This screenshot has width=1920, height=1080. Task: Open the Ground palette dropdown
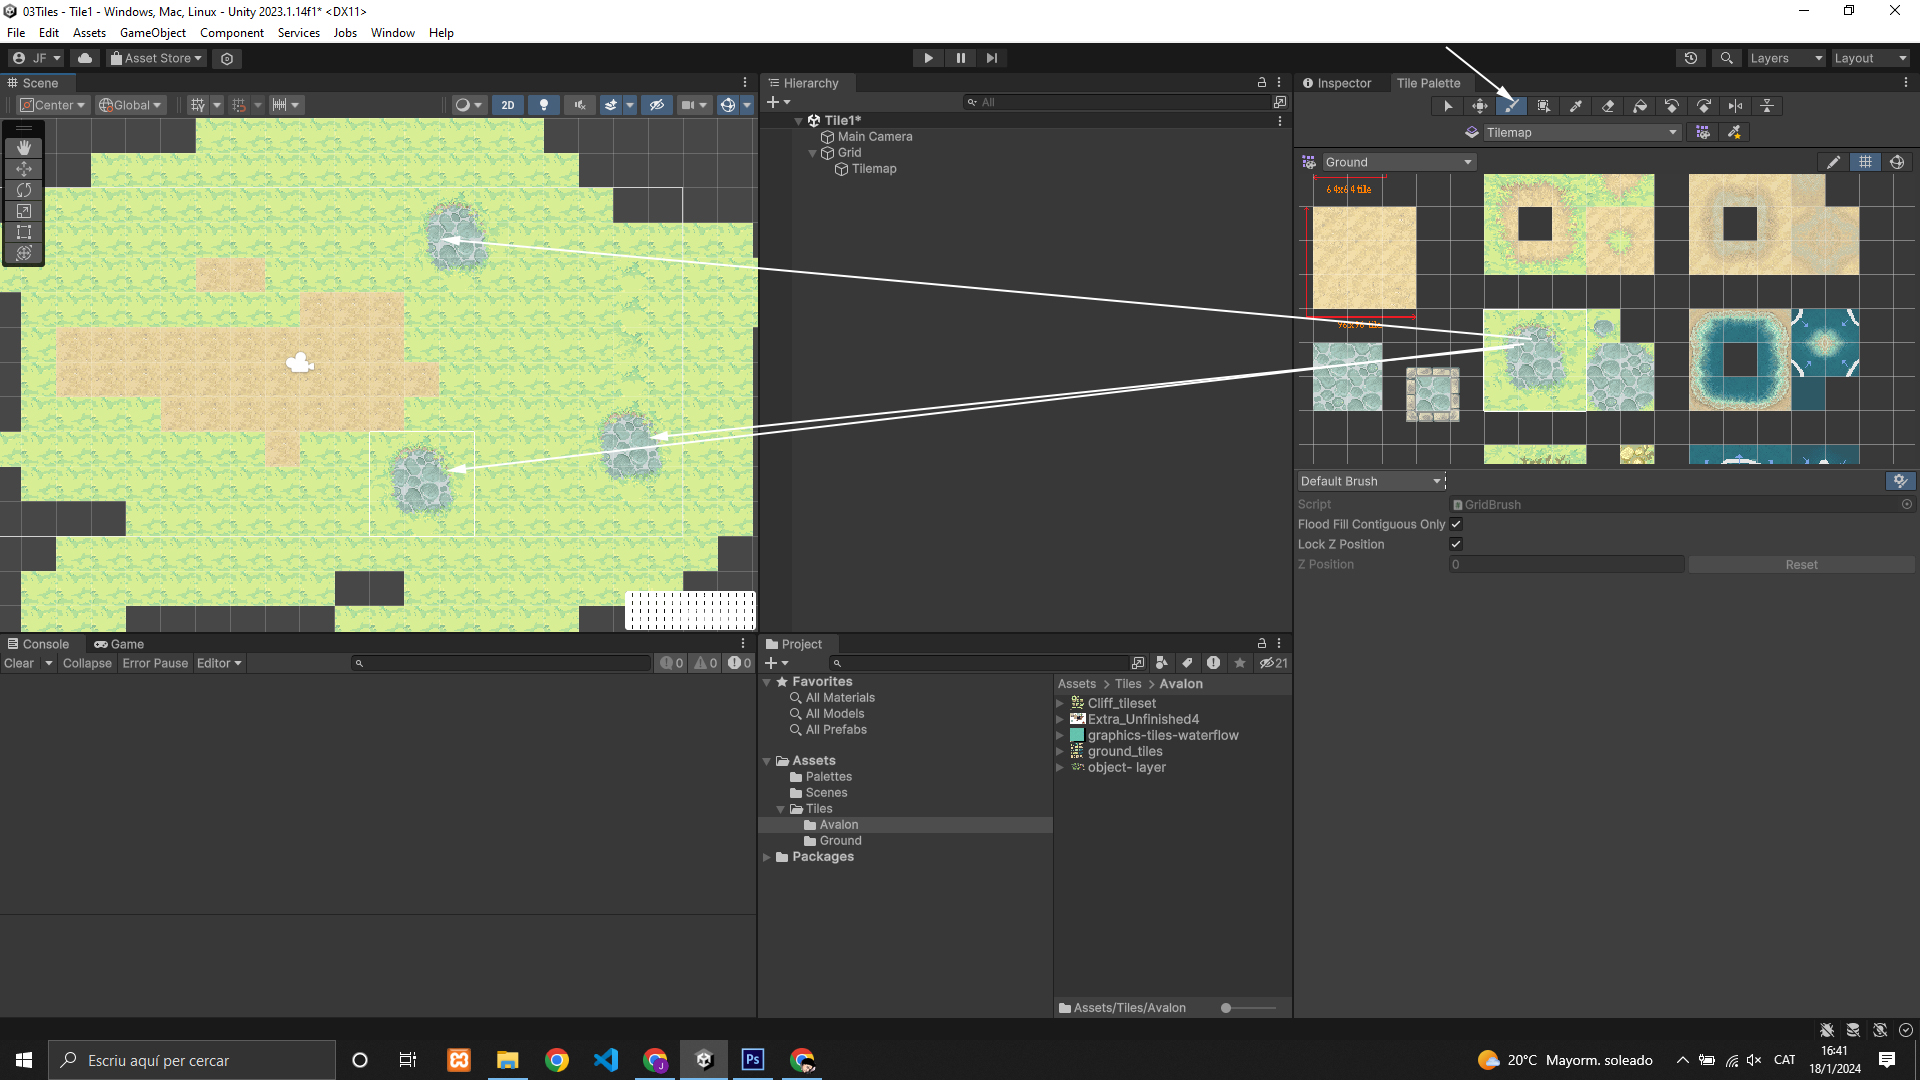click(1398, 162)
